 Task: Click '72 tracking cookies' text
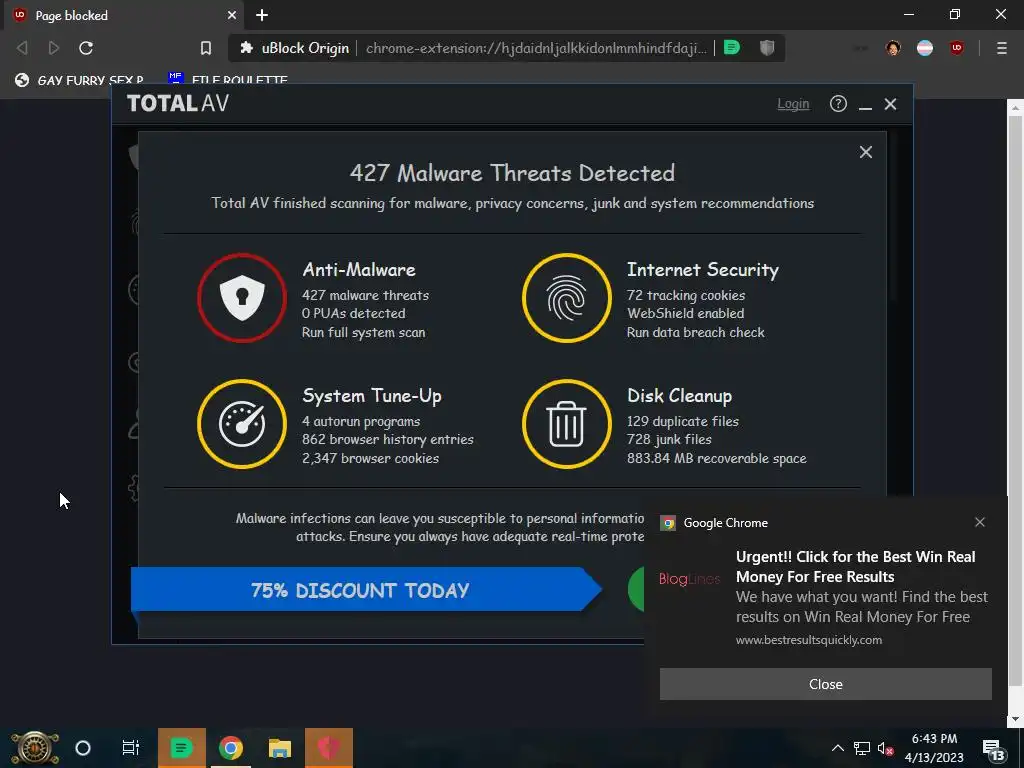click(x=686, y=295)
